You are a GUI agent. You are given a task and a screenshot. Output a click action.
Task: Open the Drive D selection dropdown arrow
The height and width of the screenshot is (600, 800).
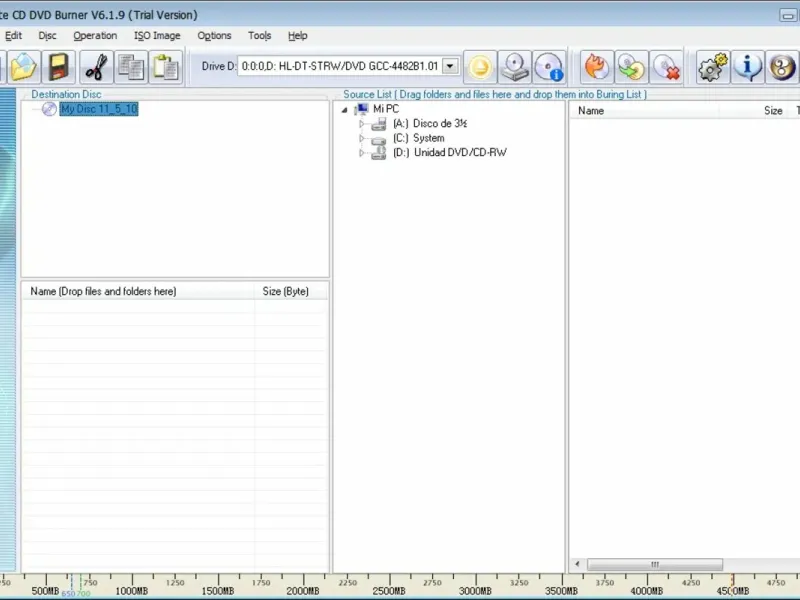(x=450, y=66)
